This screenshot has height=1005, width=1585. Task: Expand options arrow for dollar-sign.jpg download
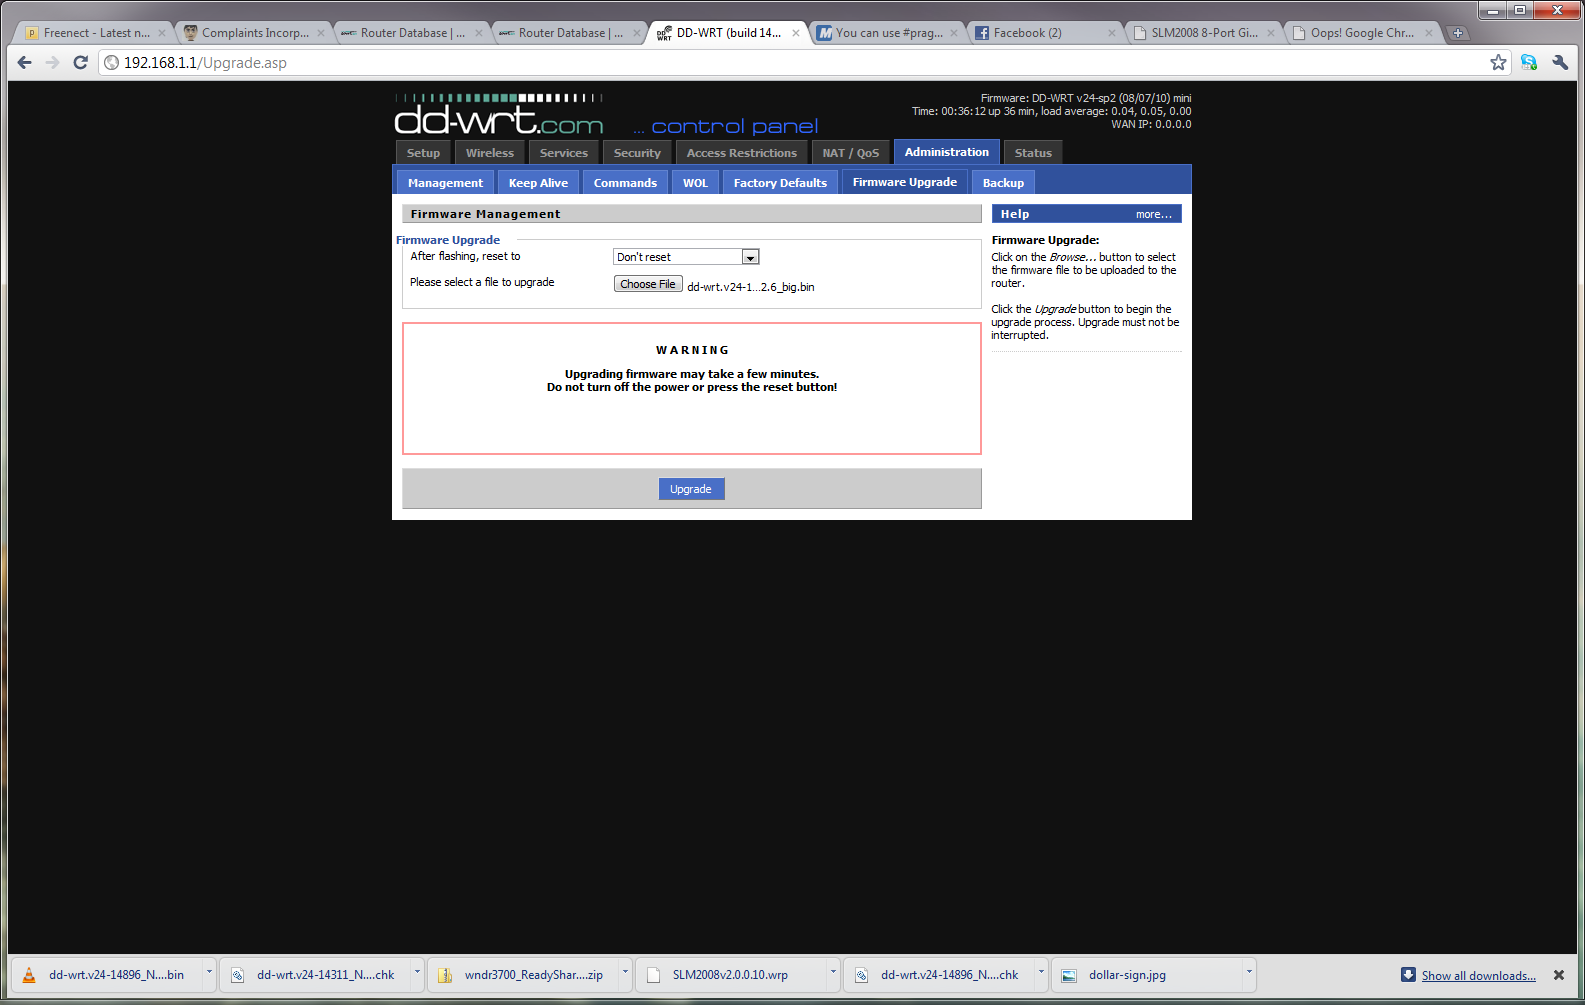point(1249,972)
